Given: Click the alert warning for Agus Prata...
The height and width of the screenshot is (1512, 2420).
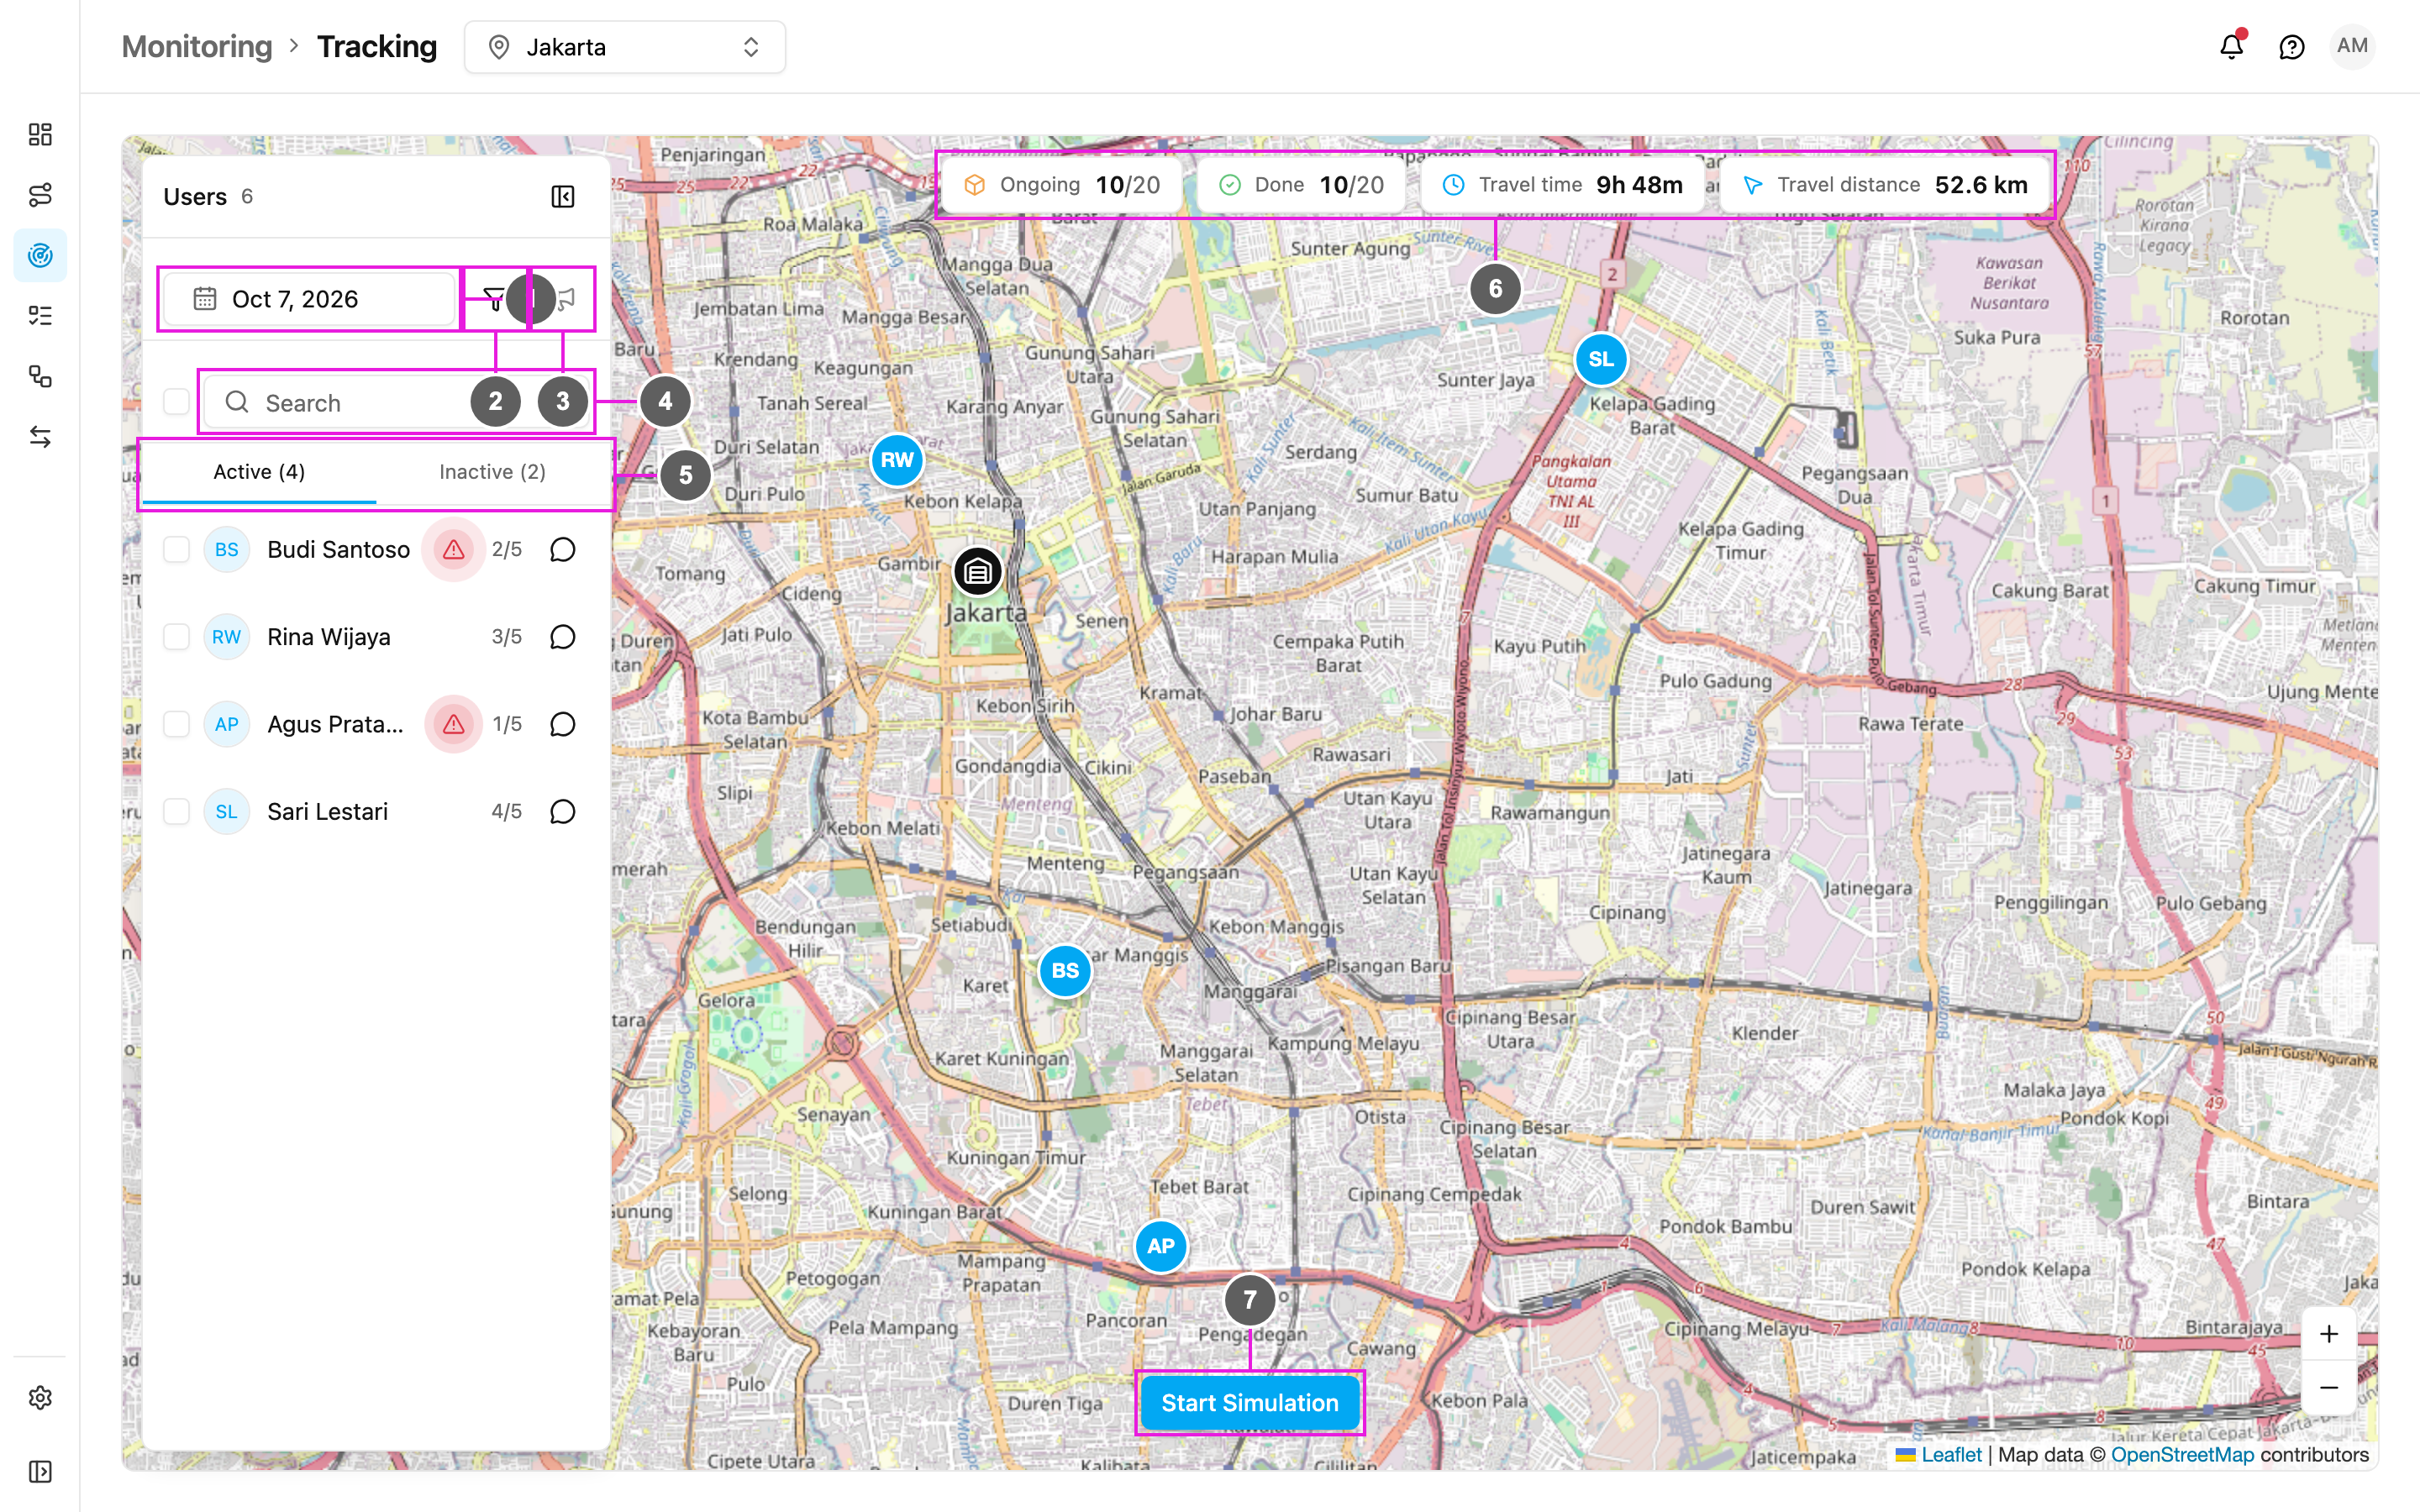Looking at the screenshot, I should (x=453, y=724).
